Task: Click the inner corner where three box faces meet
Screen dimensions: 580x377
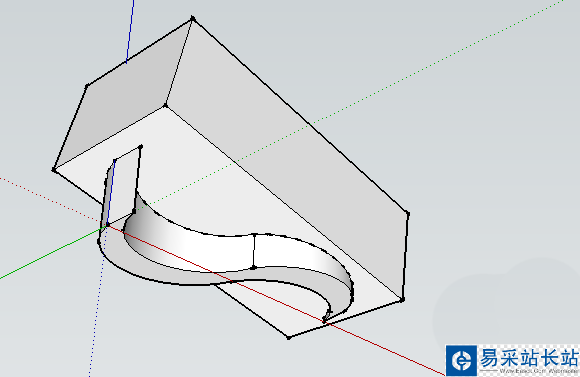Action: [x=165, y=106]
